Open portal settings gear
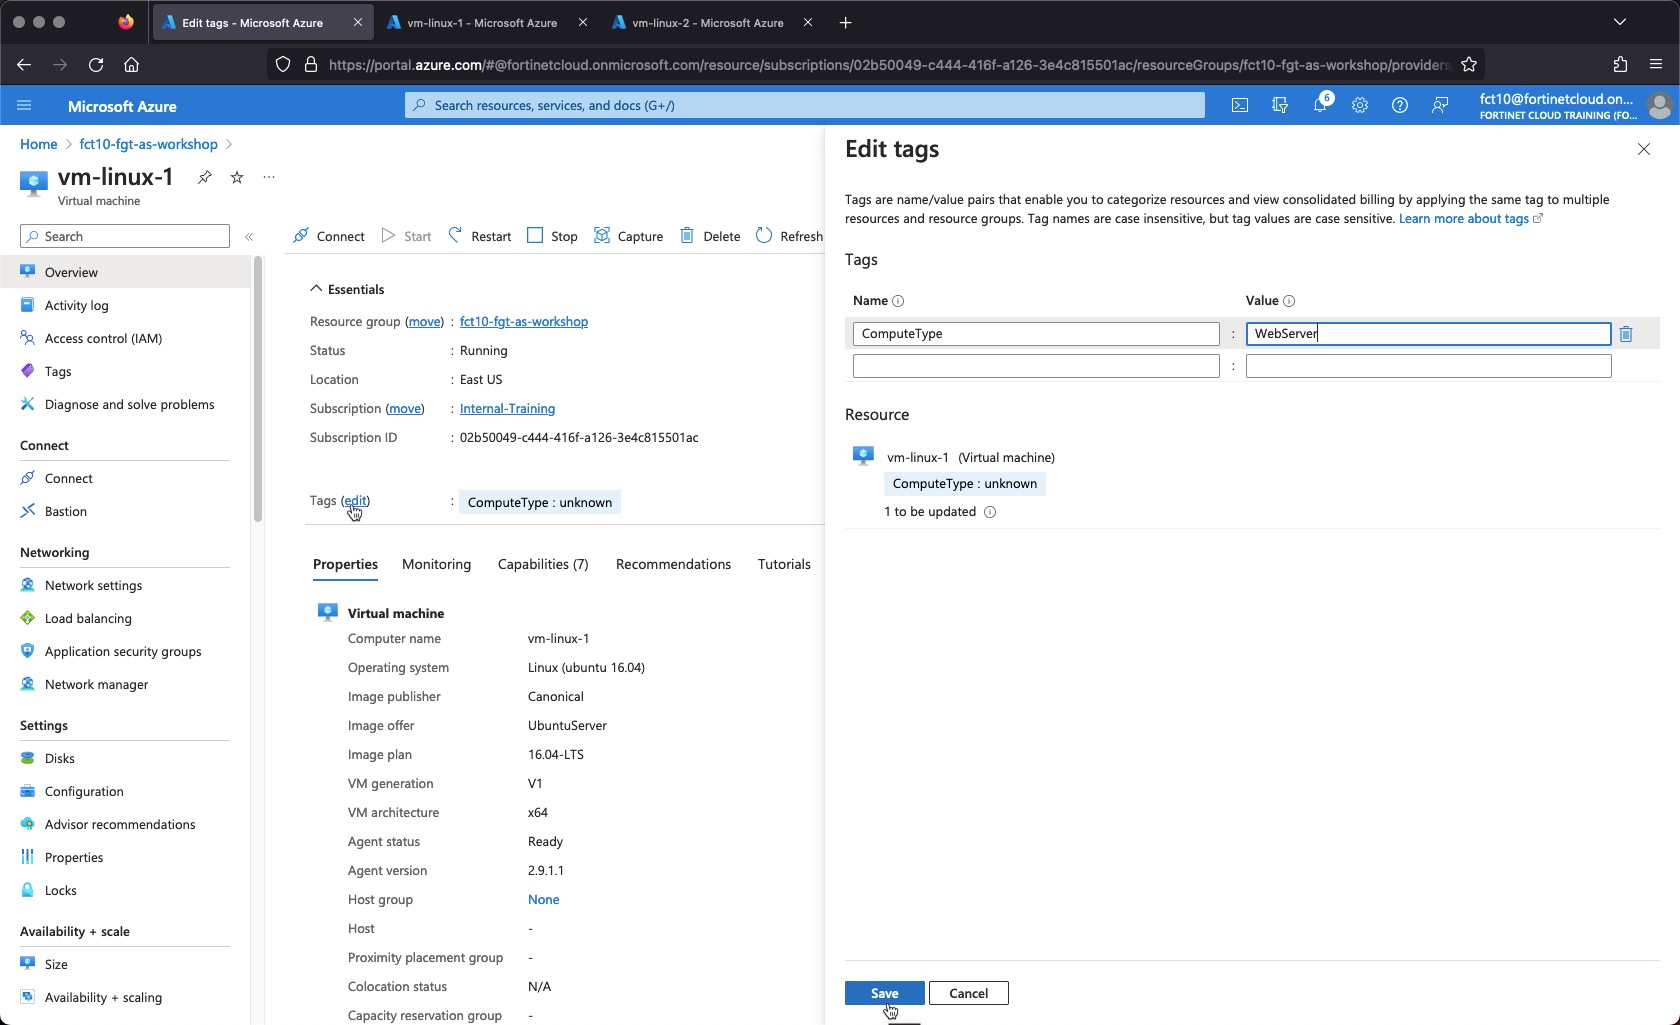1680x1025 pixels. tap(1360, 105)
